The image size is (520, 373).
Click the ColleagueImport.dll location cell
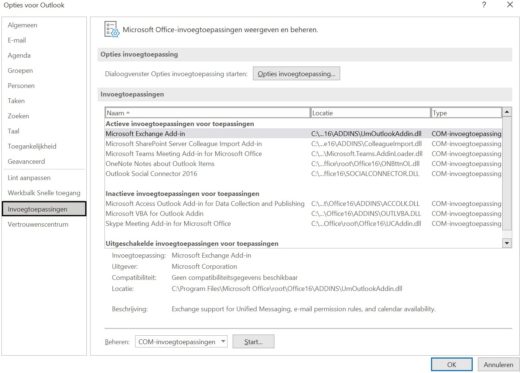click(366, 144)
